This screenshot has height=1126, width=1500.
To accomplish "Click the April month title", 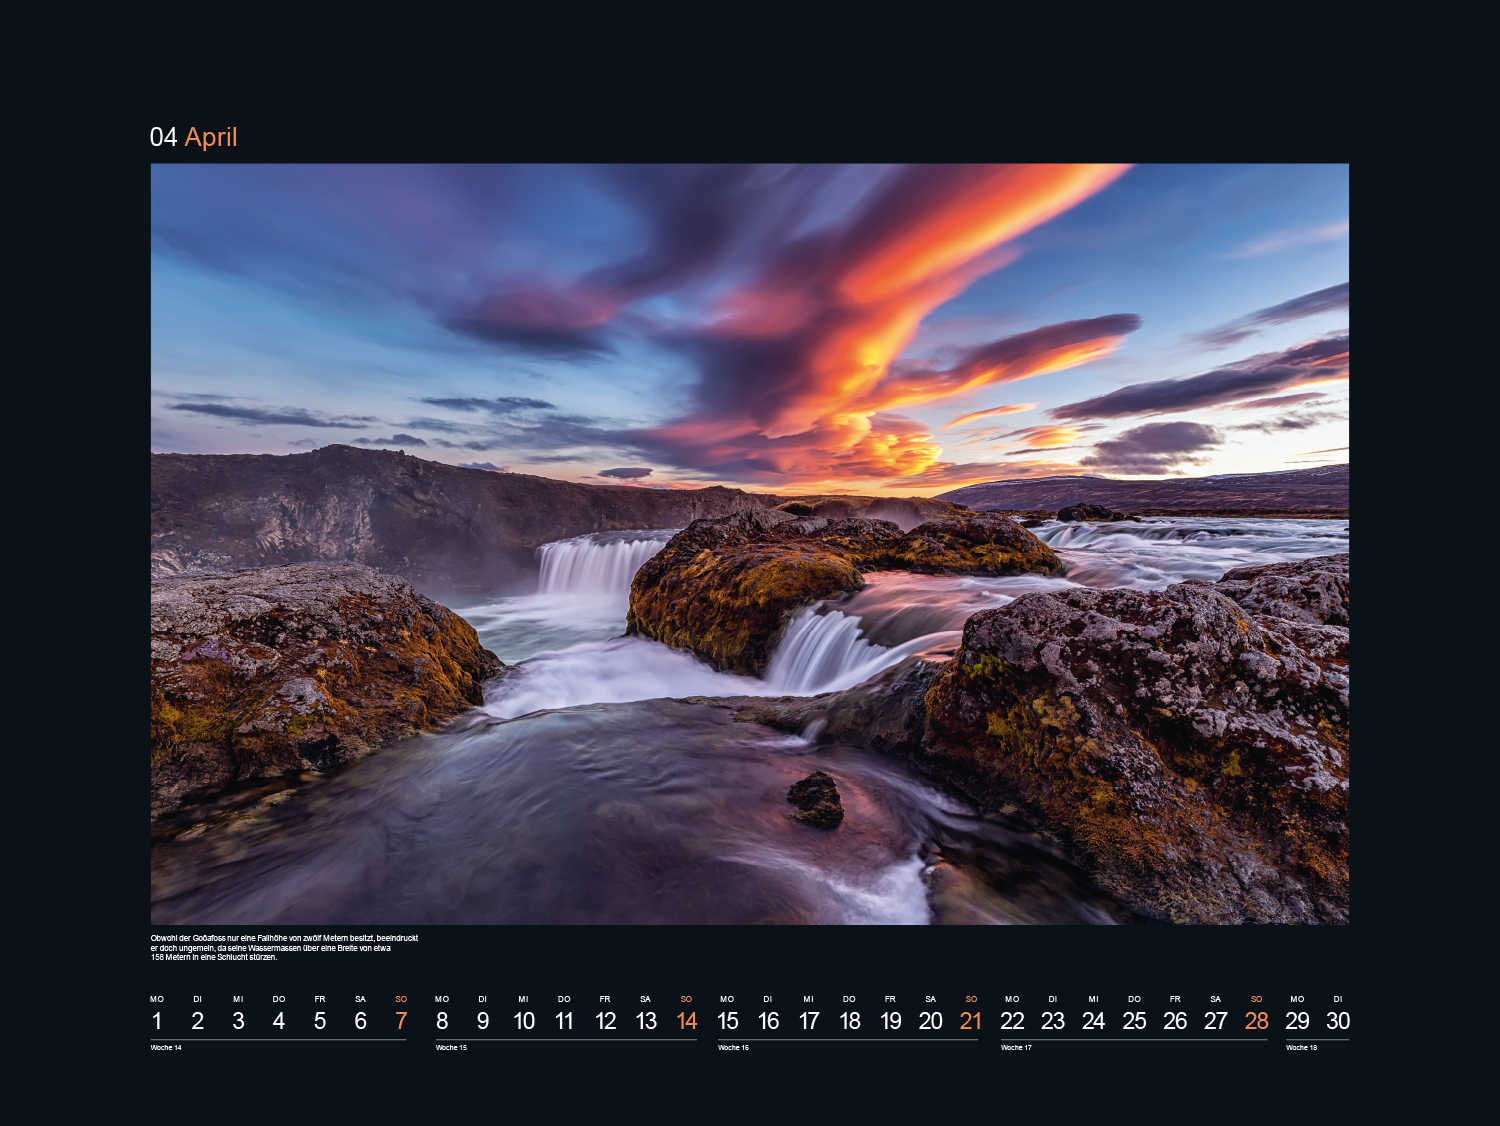I will (x=211, y=137).
